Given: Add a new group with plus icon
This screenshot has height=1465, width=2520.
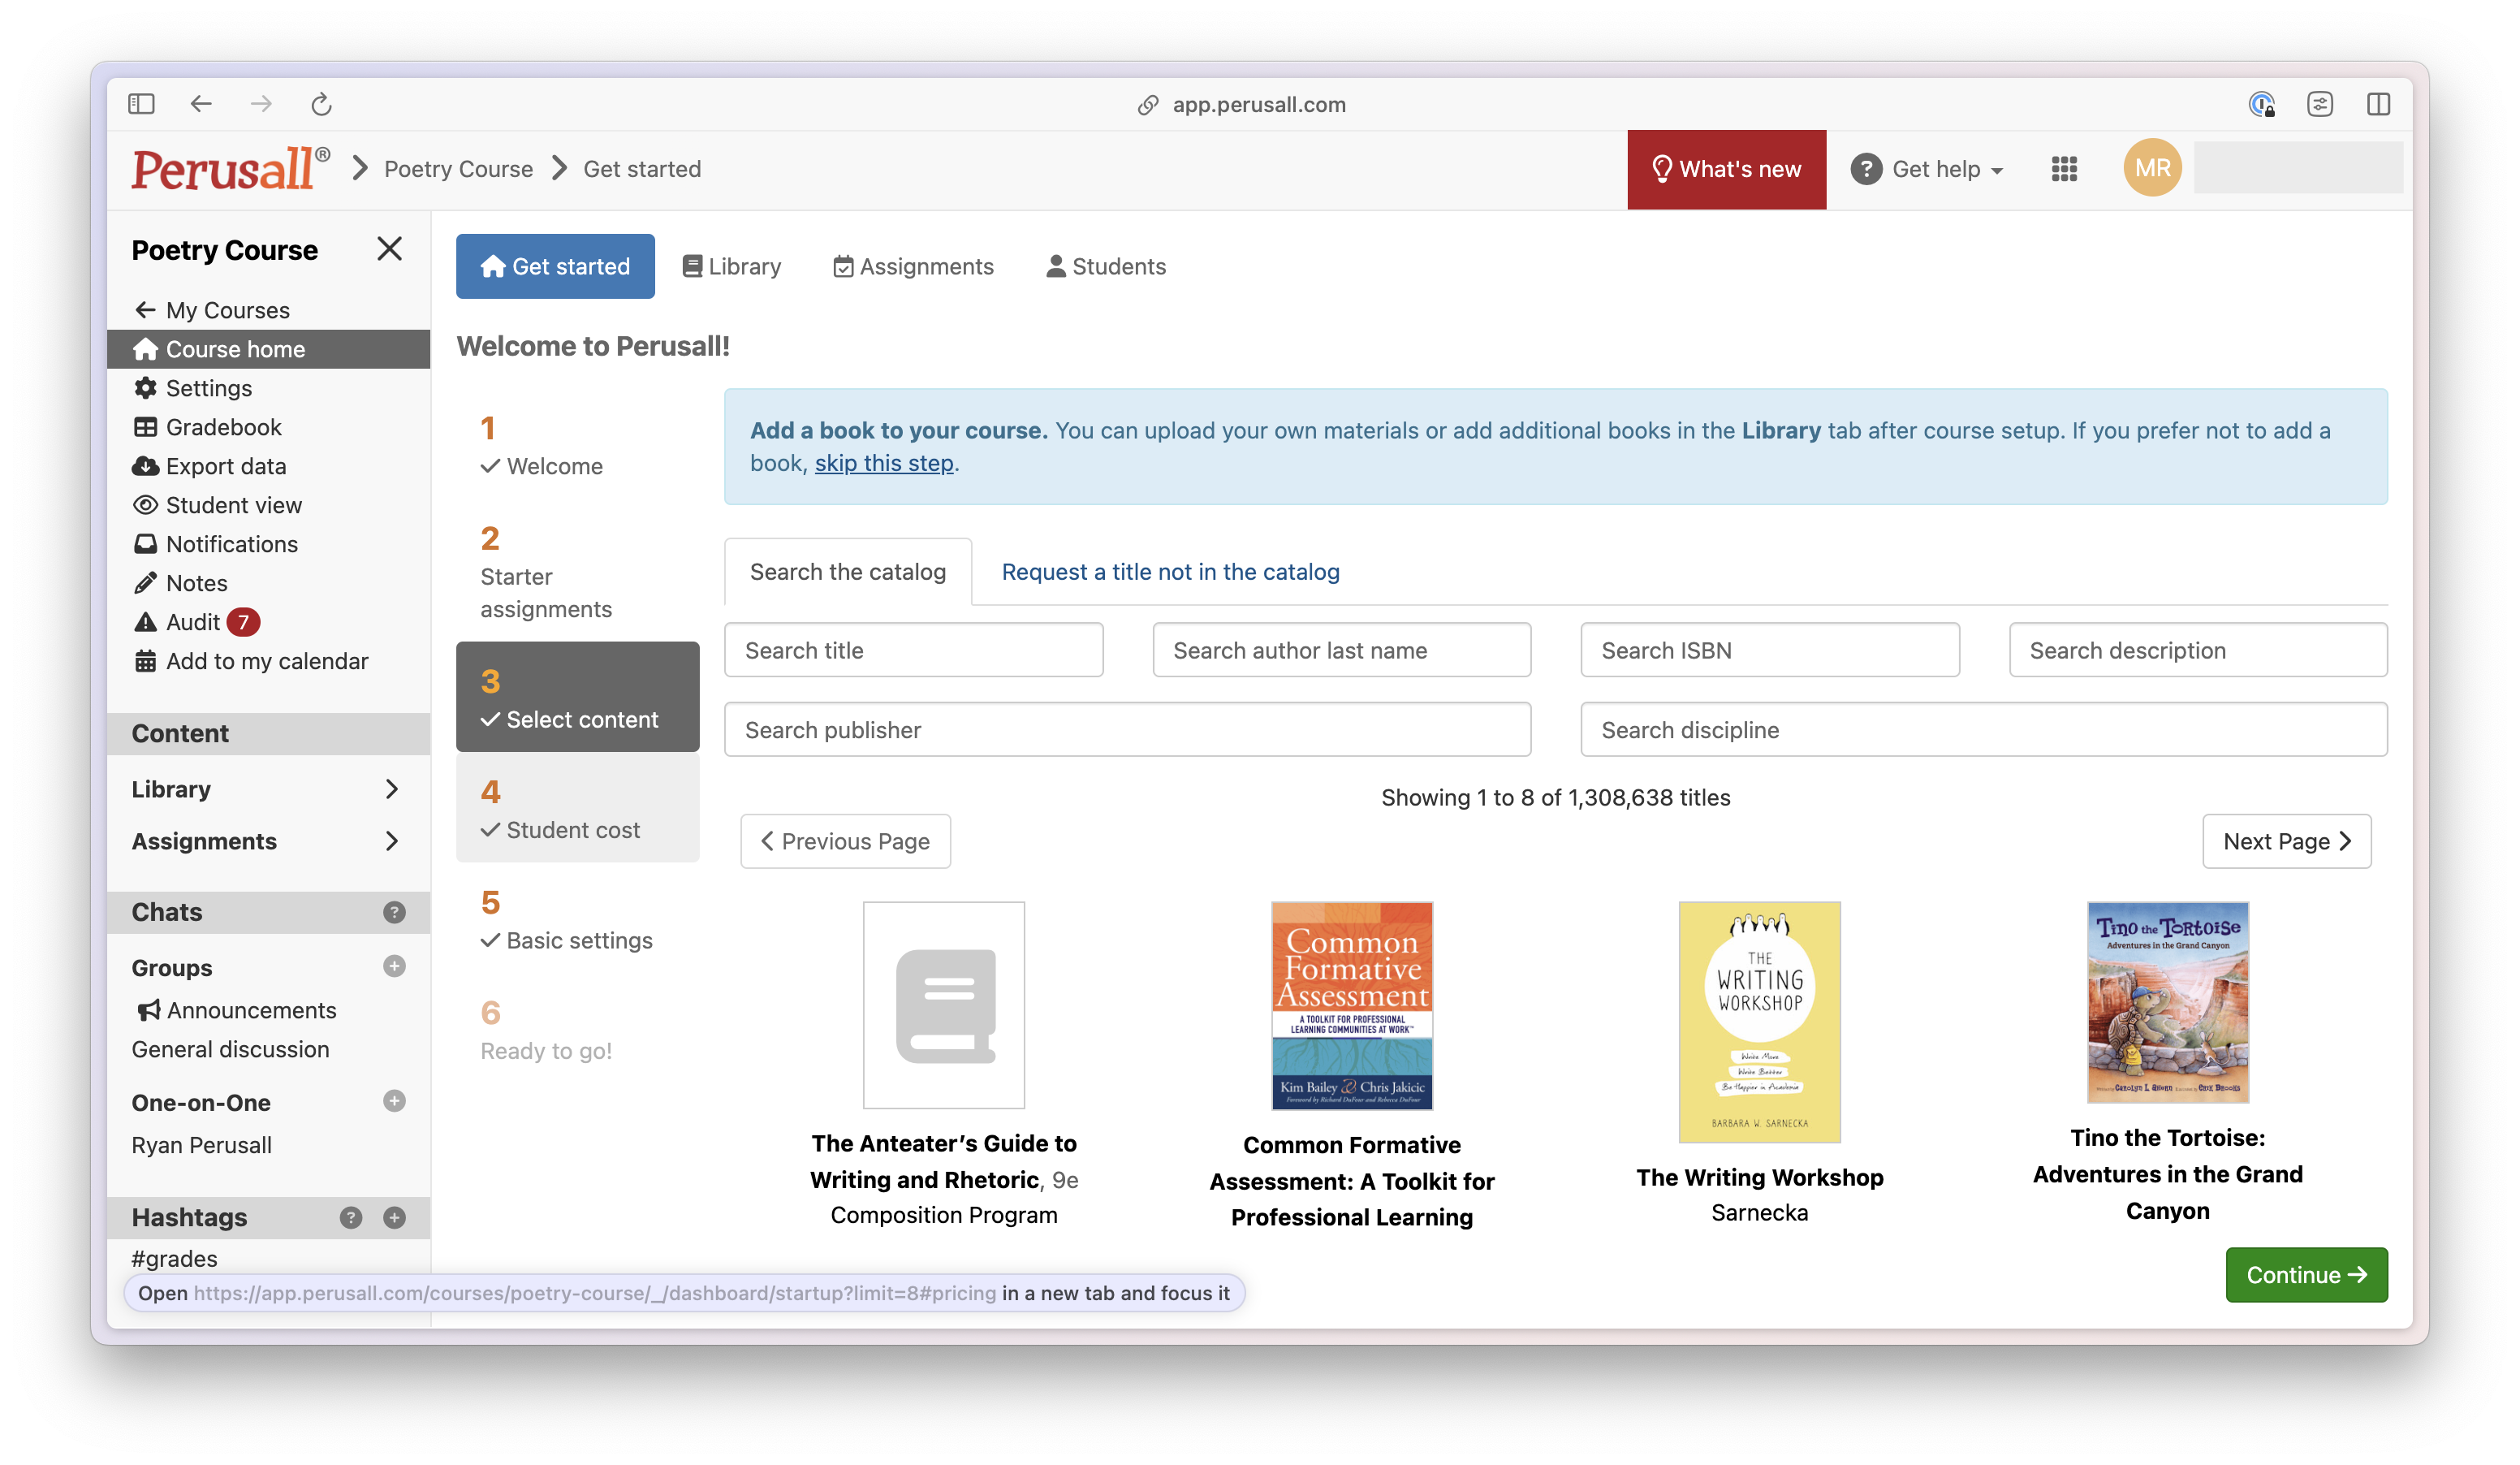Looking at the screenshot, I should [394, 966].
